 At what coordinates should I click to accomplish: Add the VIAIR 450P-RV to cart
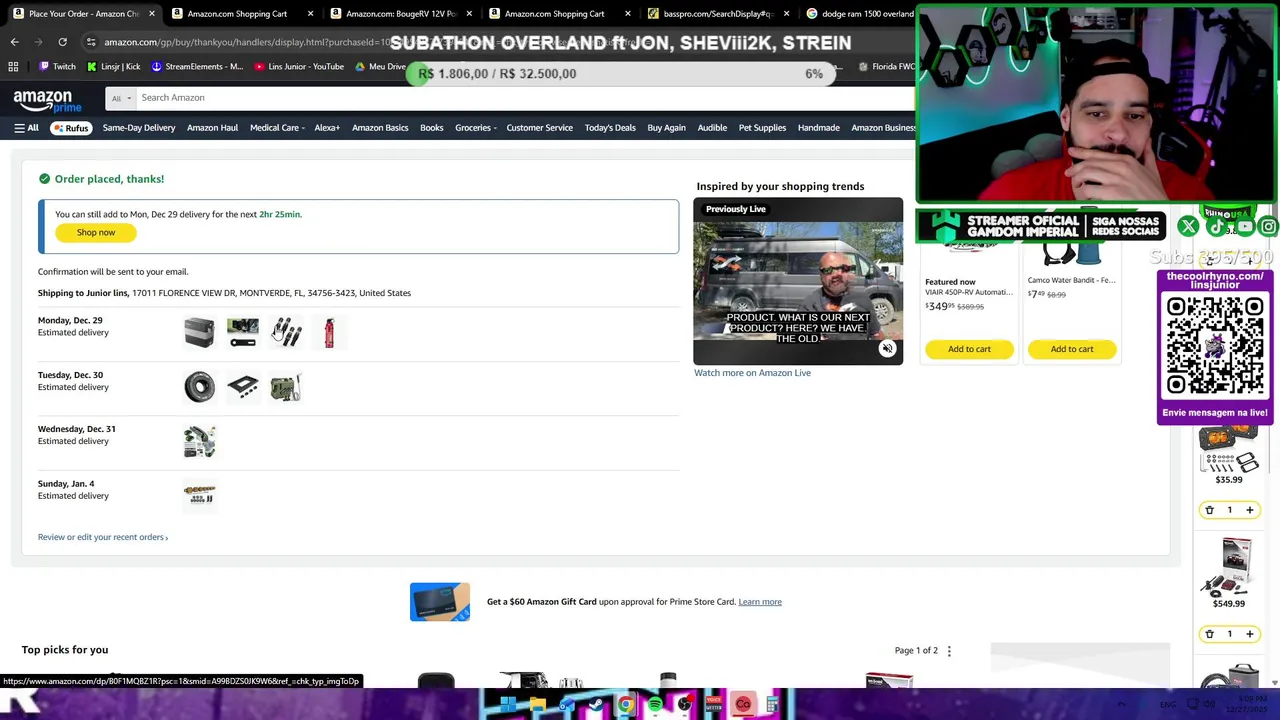coord(969,349)
